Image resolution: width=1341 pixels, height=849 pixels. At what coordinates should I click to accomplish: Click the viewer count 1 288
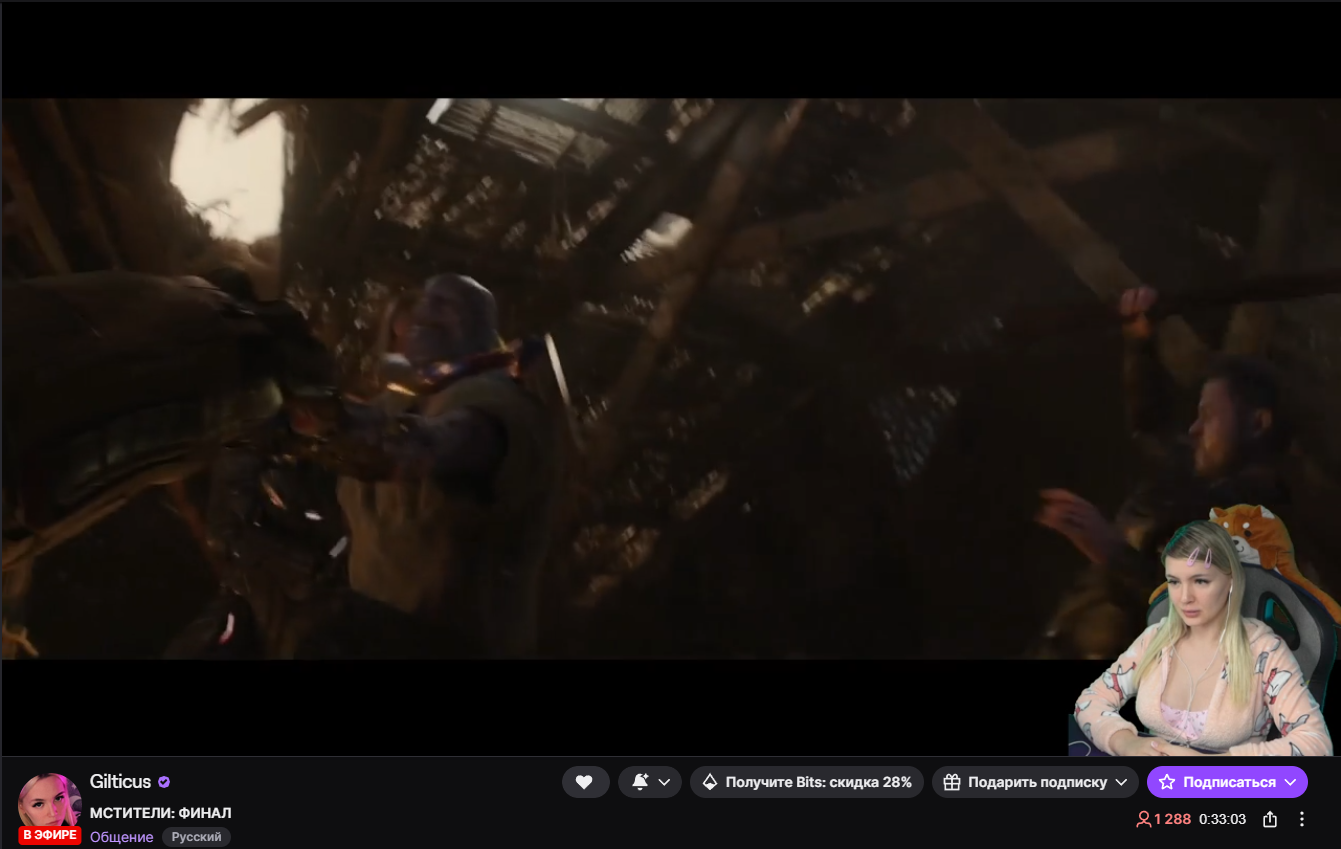[x=1164, y=819]
